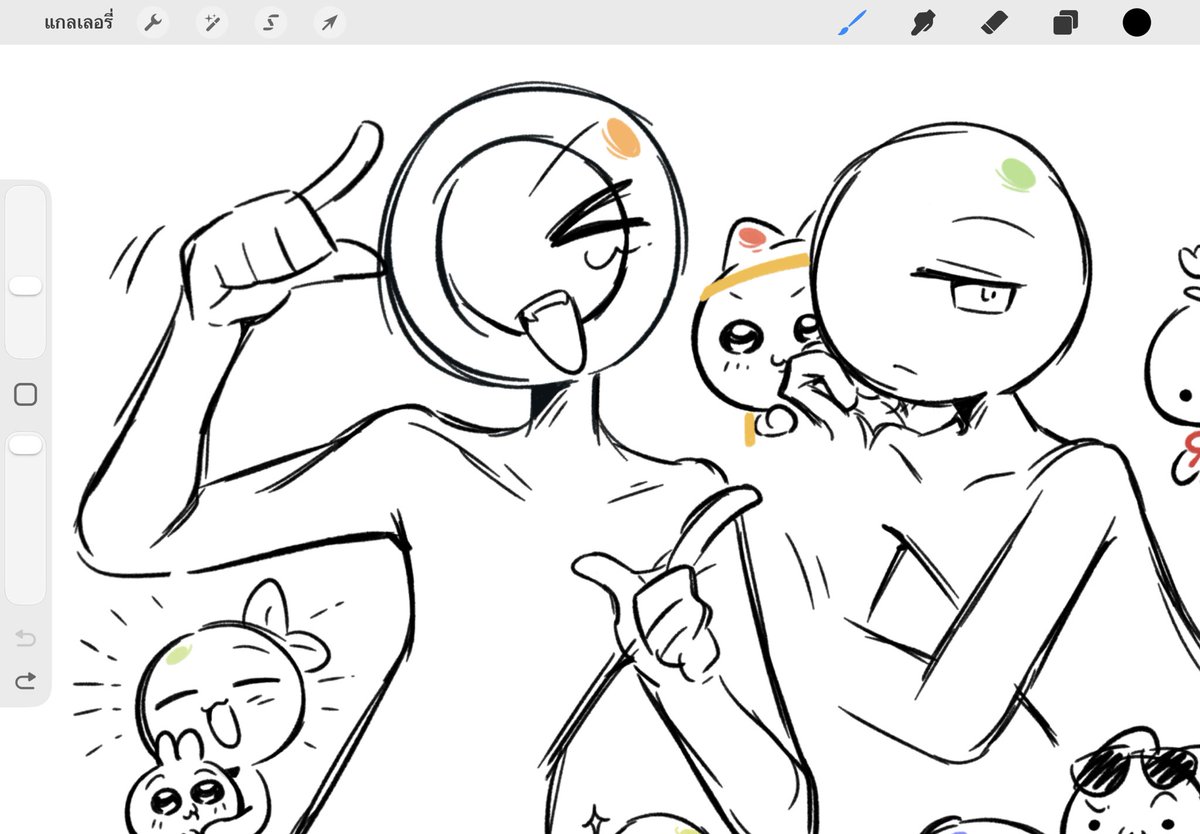Open the Gallery (แกลเลอรี่) link
Viewport: 1200px width, 834px height.
[78, 22]
